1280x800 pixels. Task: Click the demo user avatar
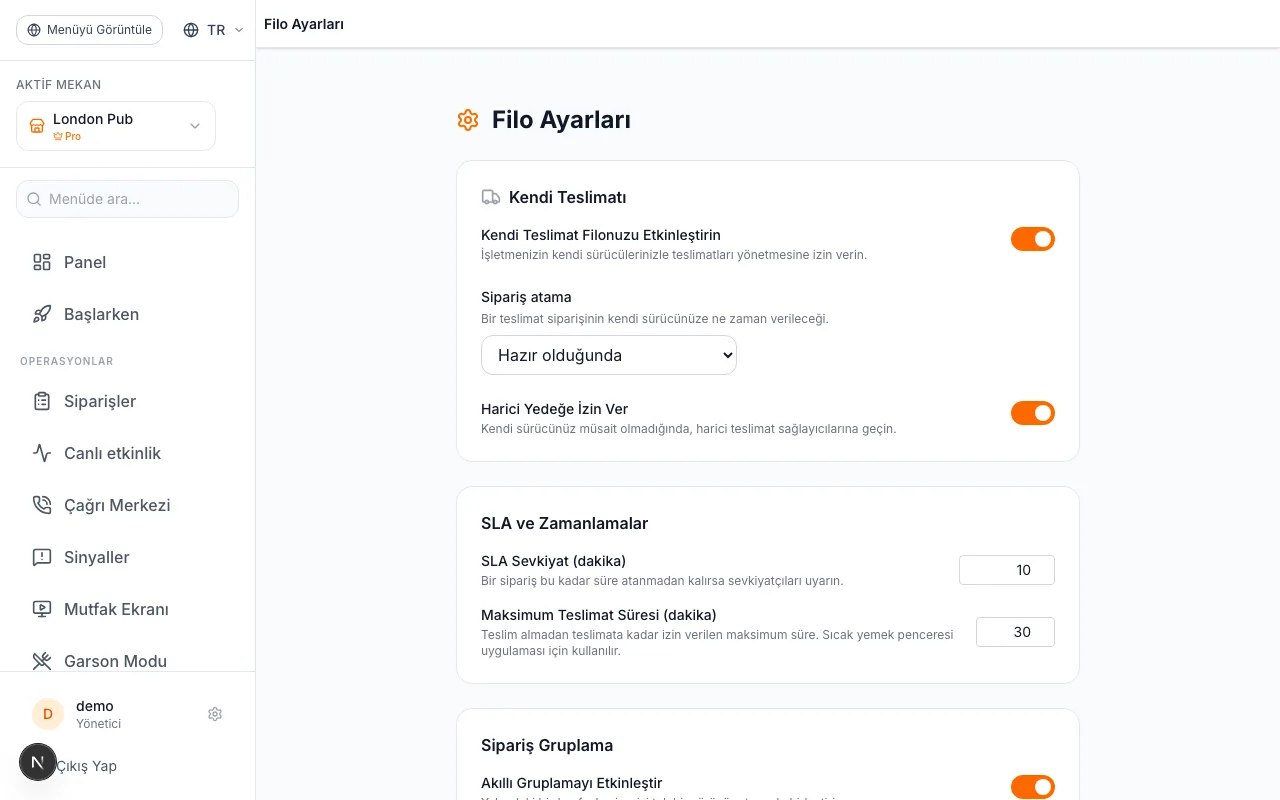[48, 714]
